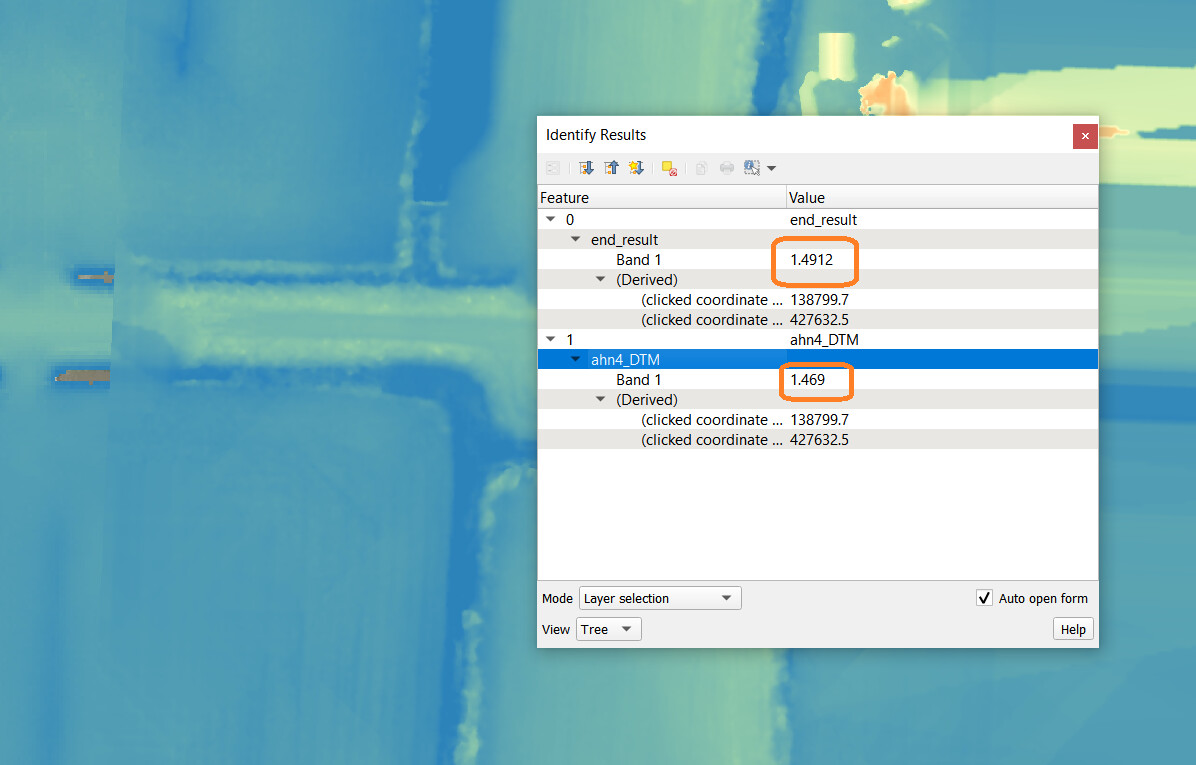Viewport: 1196px width, 765px height.
Task: Clear the identify results
Action: click(x=668, y=168)
